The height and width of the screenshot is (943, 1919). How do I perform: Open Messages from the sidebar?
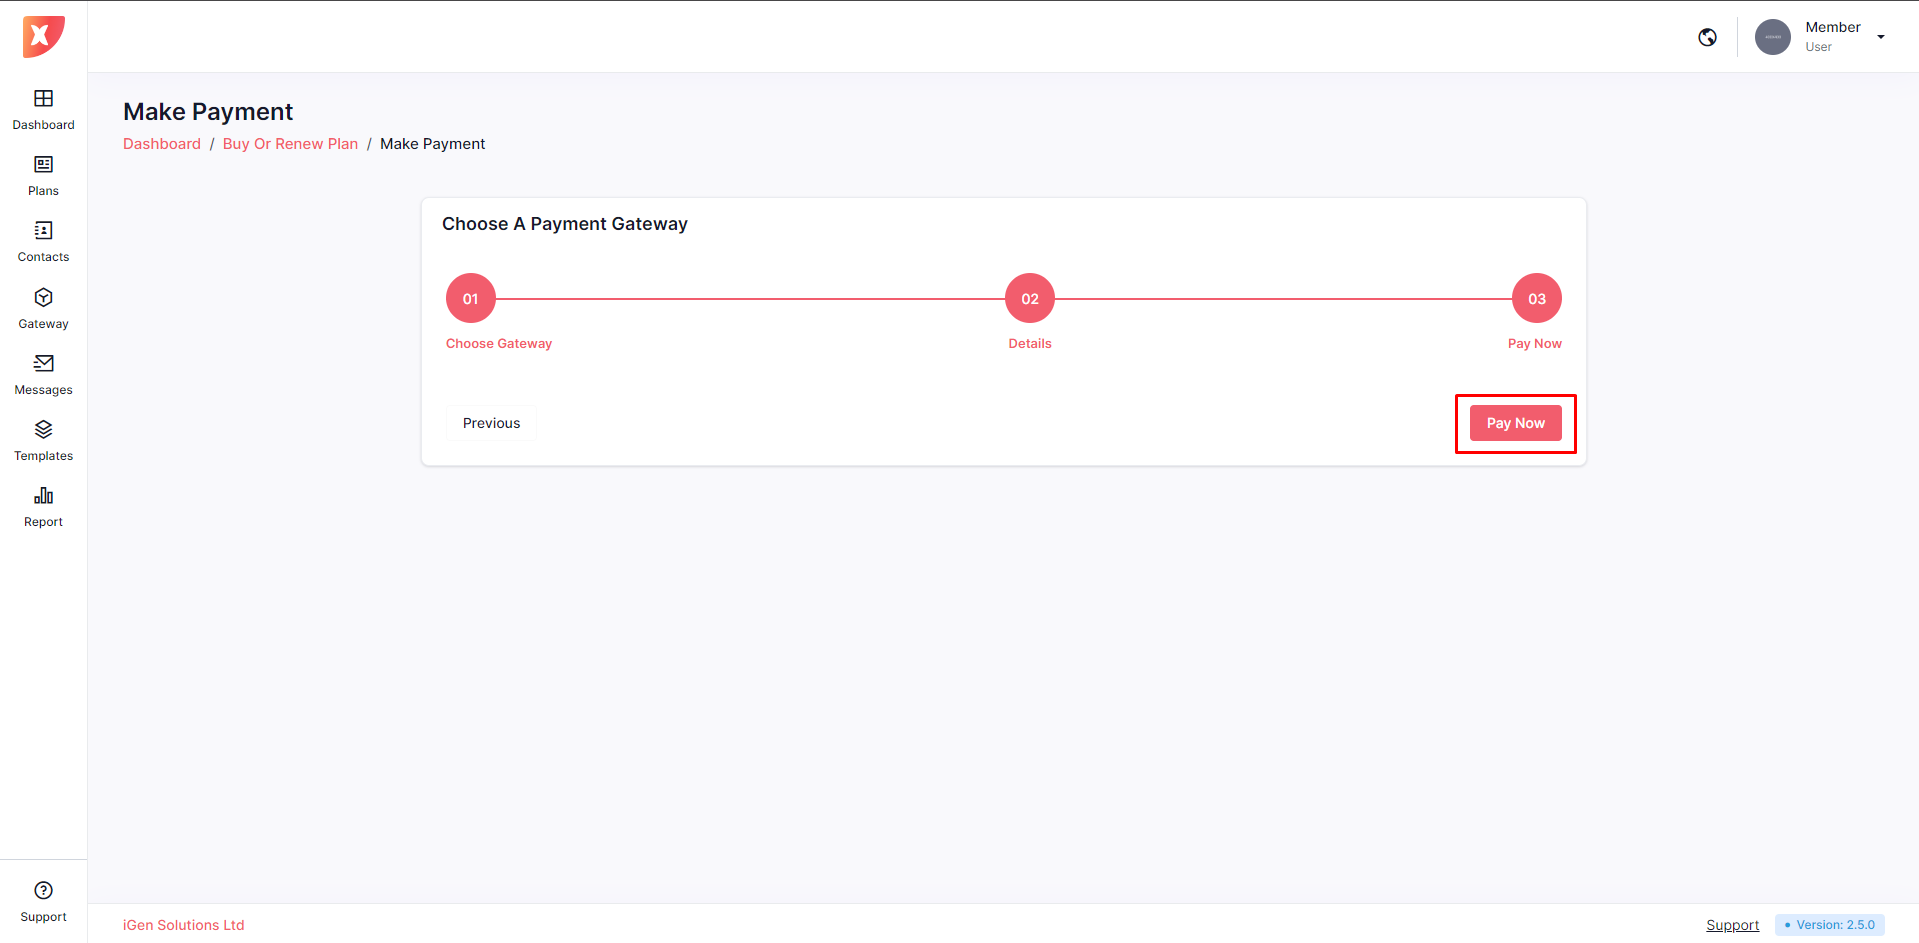point(43,364)
